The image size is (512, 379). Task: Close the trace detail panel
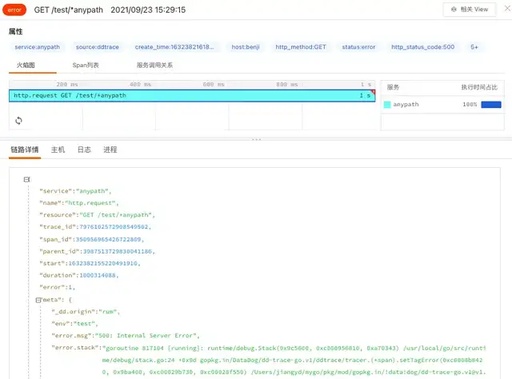[x=507, y=8]
